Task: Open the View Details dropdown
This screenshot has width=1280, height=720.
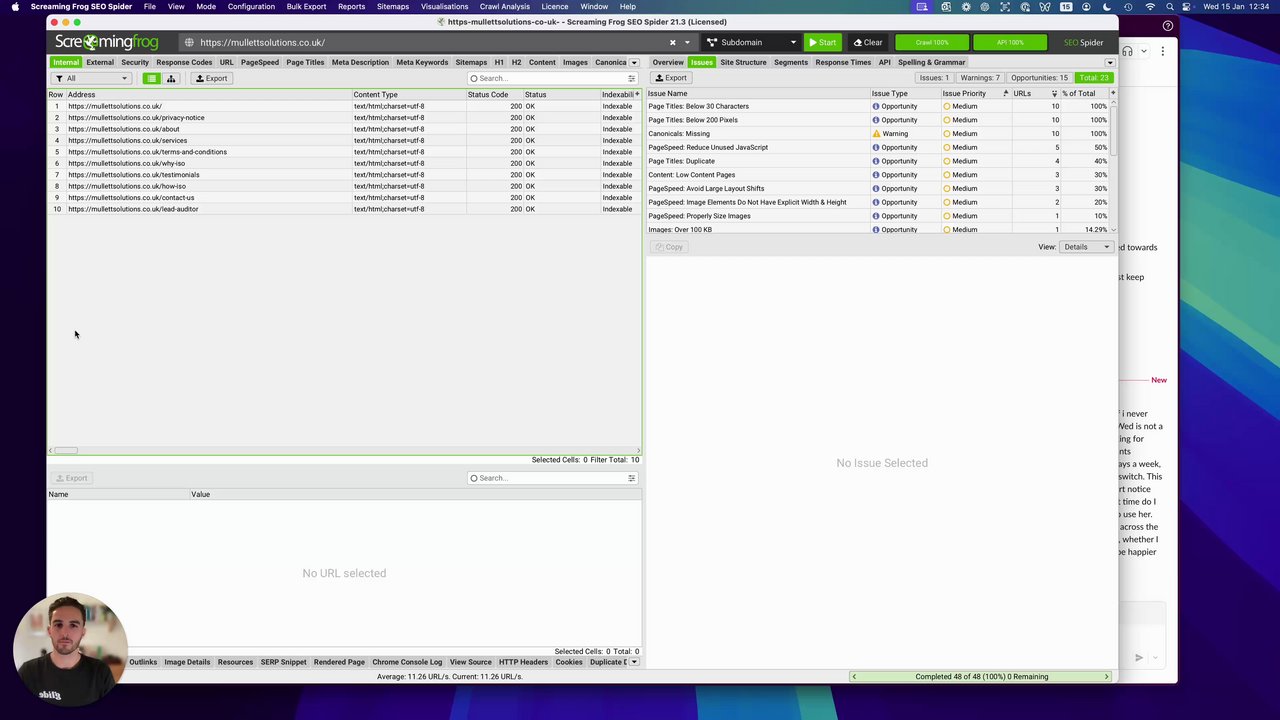Action: click(1086, 247)
